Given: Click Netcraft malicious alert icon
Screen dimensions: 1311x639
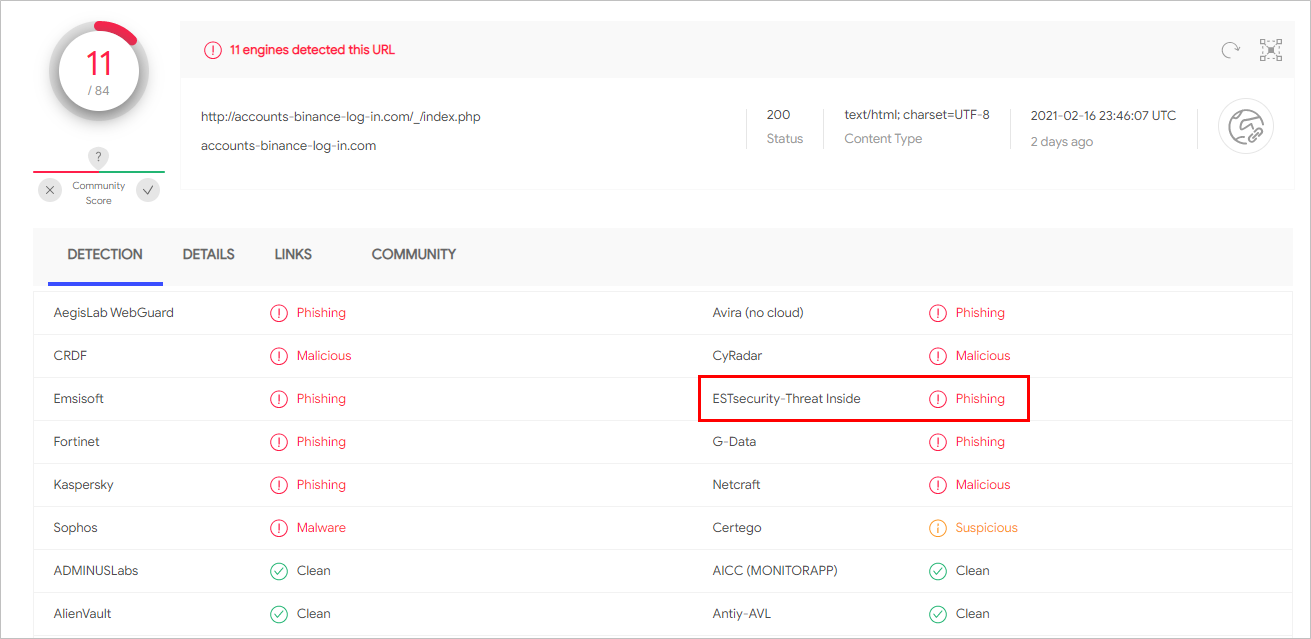Looking at the screenshot, I should tap(938, 485).
